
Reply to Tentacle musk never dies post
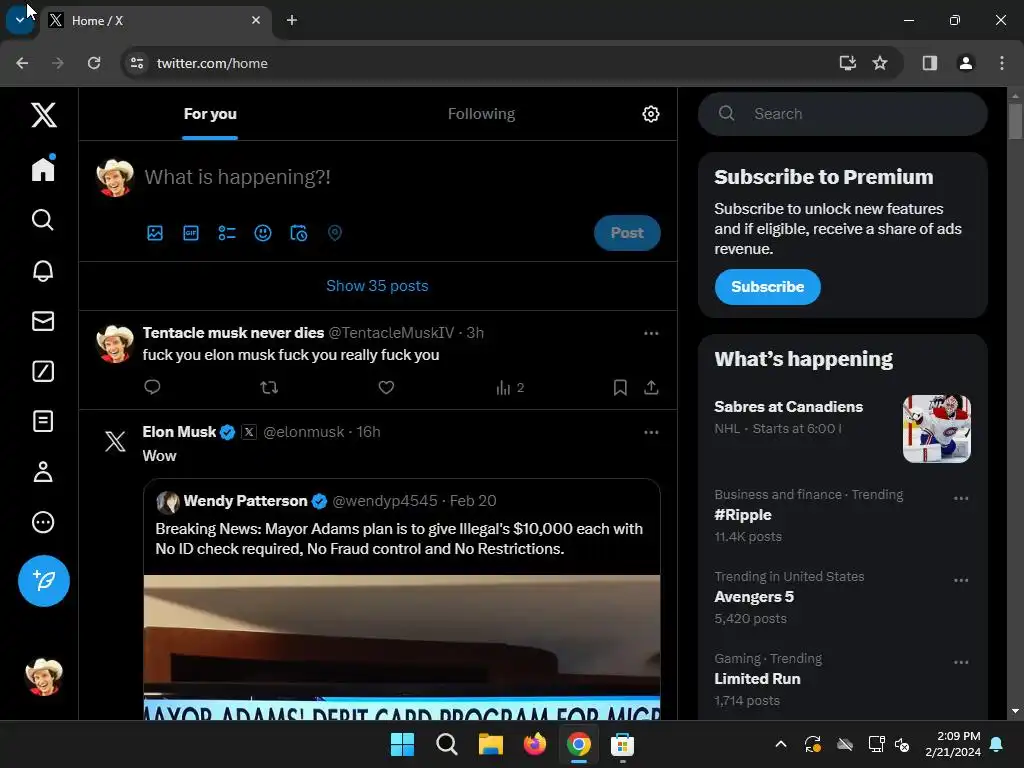coord(152,387)
